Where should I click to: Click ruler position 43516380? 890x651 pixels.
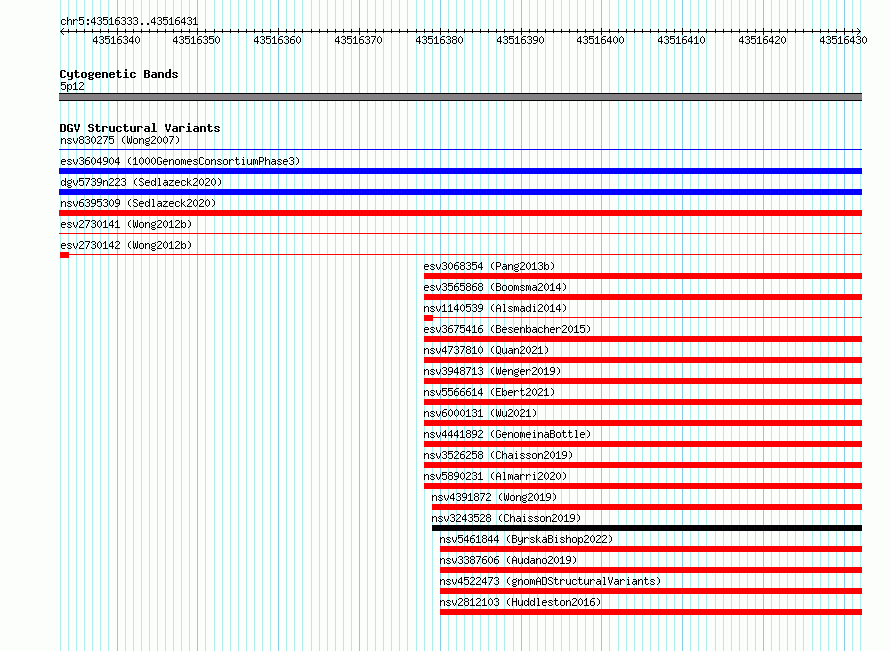439,40
